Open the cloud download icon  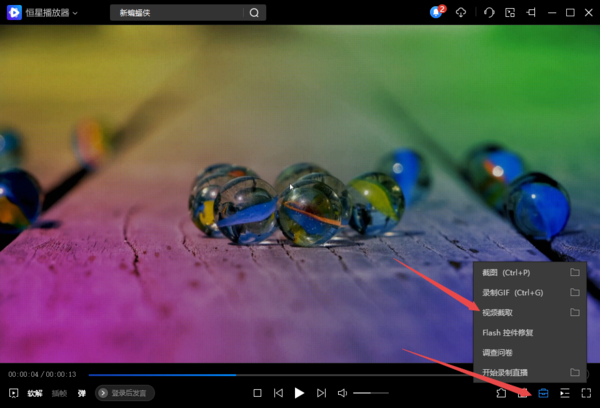[x=461, y=13]
